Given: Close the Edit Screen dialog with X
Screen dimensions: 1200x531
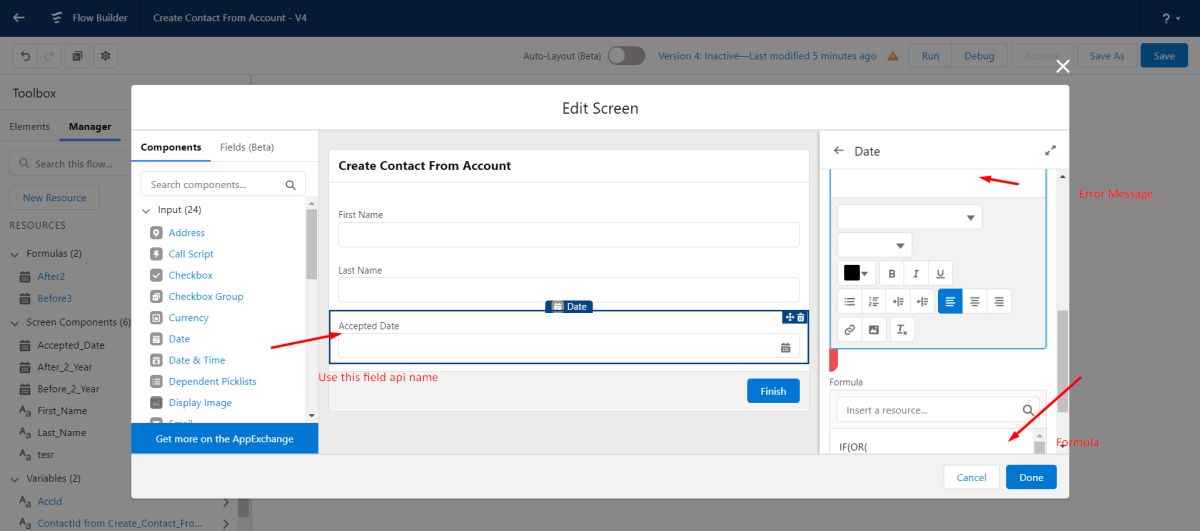Looking at the screenshot, I should [1063, 66].
